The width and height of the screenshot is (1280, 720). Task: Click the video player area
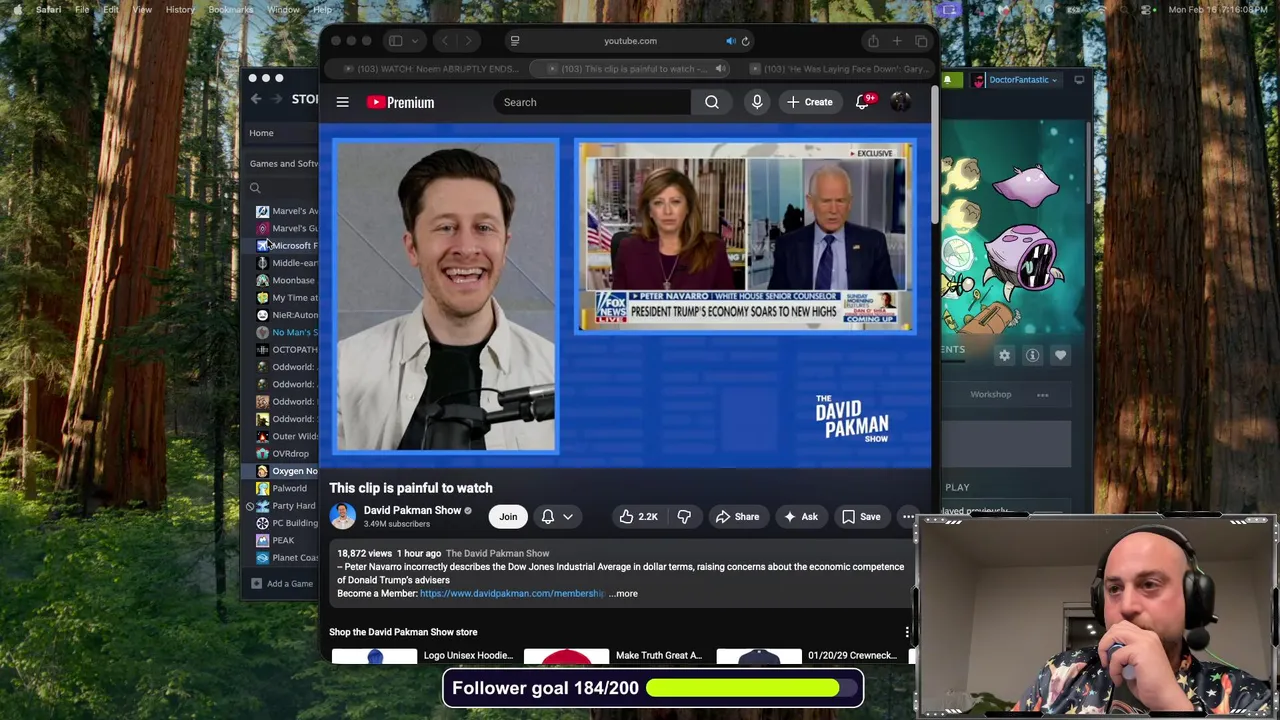point(626,297)
